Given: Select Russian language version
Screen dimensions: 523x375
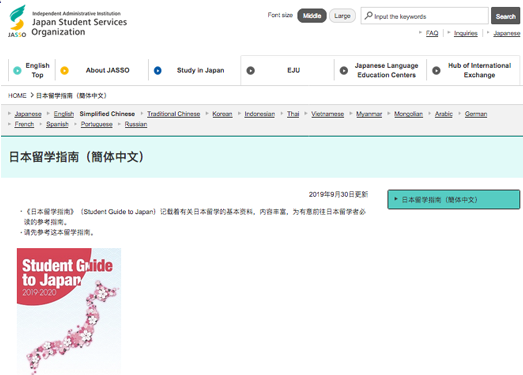Looking at the screenshot, I should 136,124.
